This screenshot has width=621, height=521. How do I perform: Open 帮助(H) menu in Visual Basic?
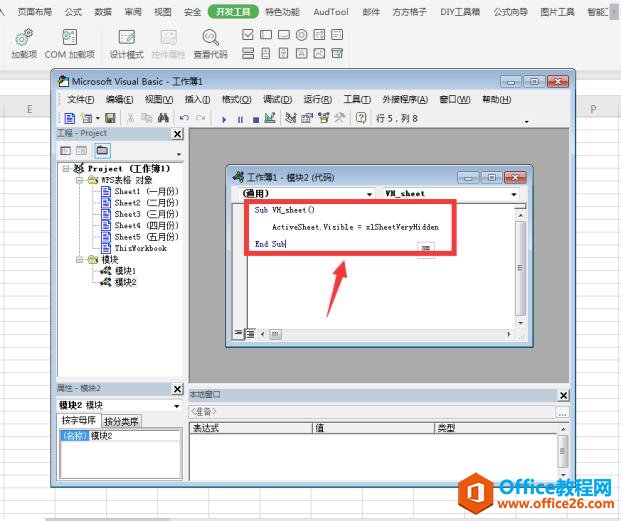click(x=496, y=99)
